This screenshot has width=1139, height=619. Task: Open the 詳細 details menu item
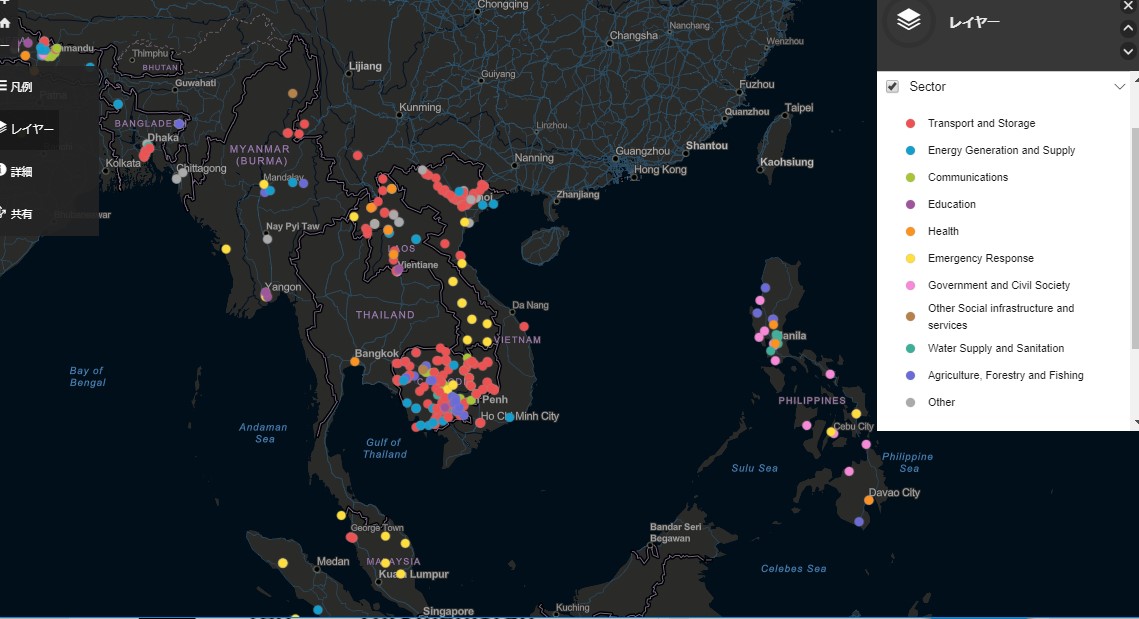(x=16, y=171)
